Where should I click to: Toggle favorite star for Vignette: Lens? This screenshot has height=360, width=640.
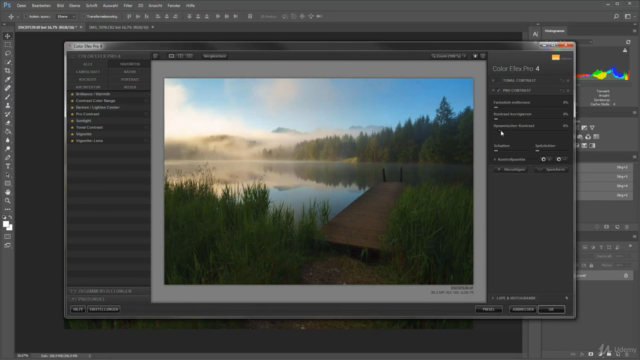click(72, 141)
